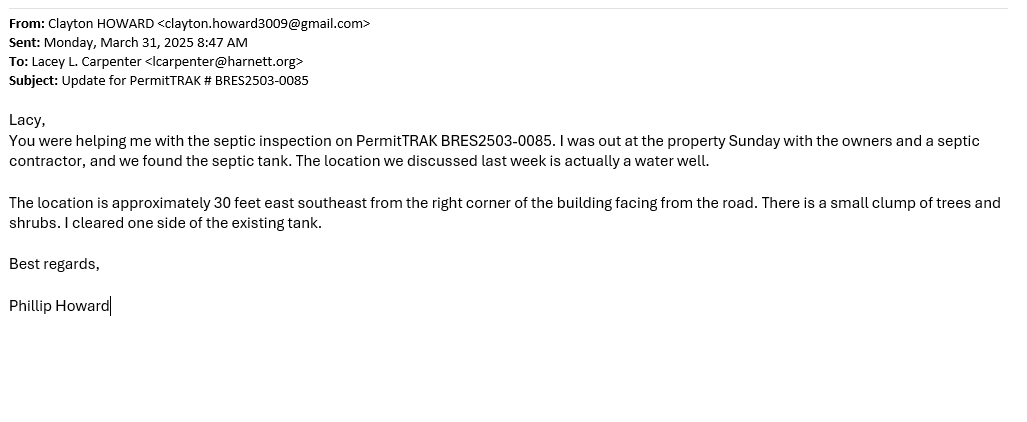This screenshot has width=1027, height=422.
Task: Click the sentence about cleared existing tank
Action: point(193,223)
